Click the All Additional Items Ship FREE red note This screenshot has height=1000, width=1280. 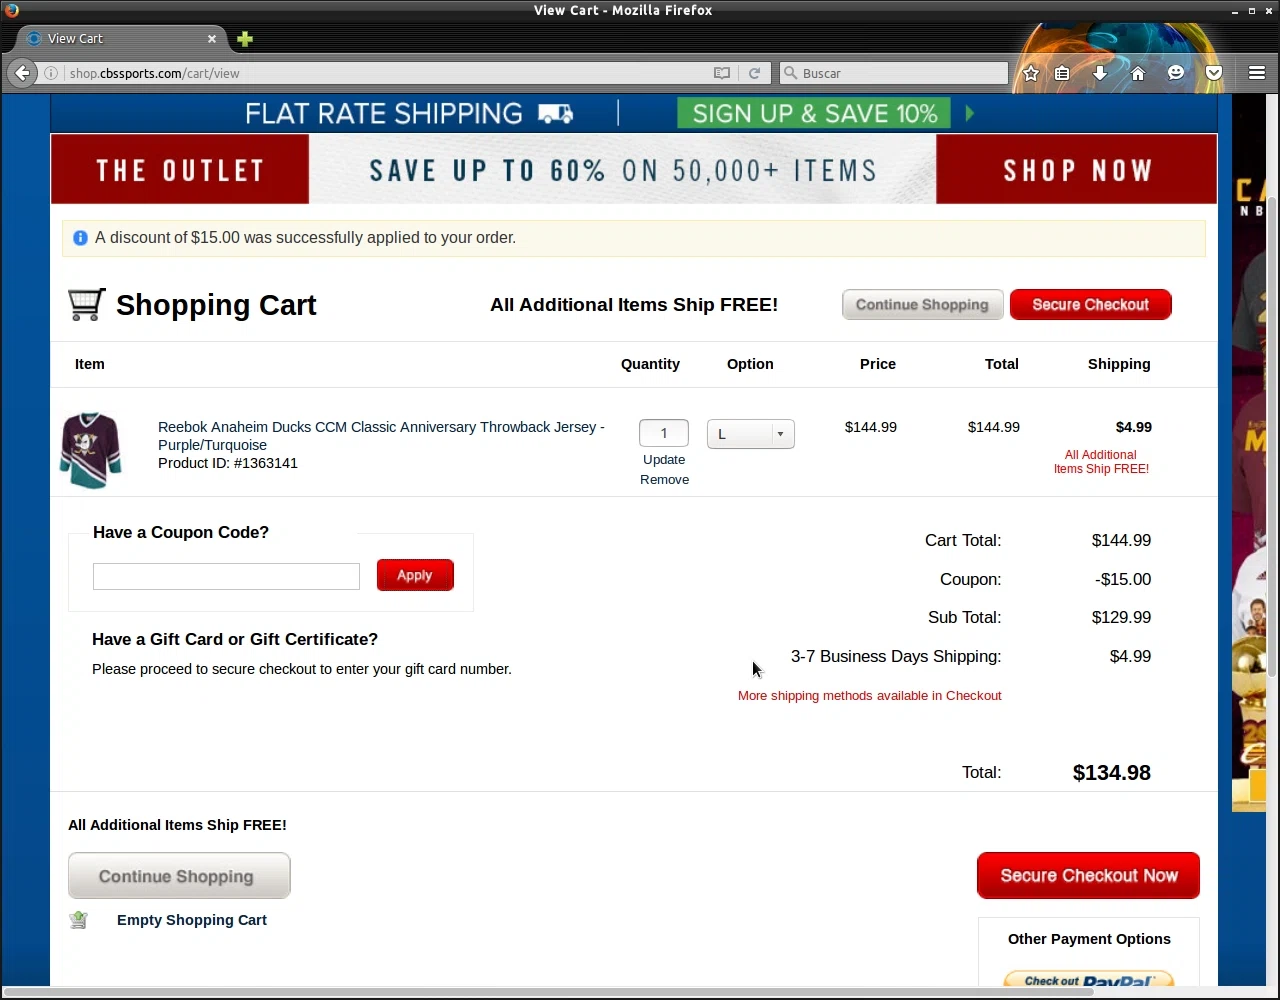pos(1101,462)
